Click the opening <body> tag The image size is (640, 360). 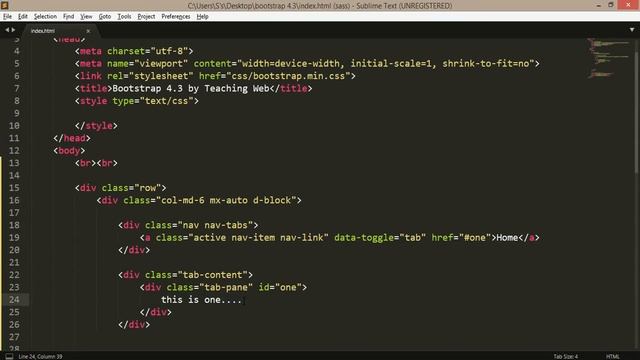pos(69,151)
